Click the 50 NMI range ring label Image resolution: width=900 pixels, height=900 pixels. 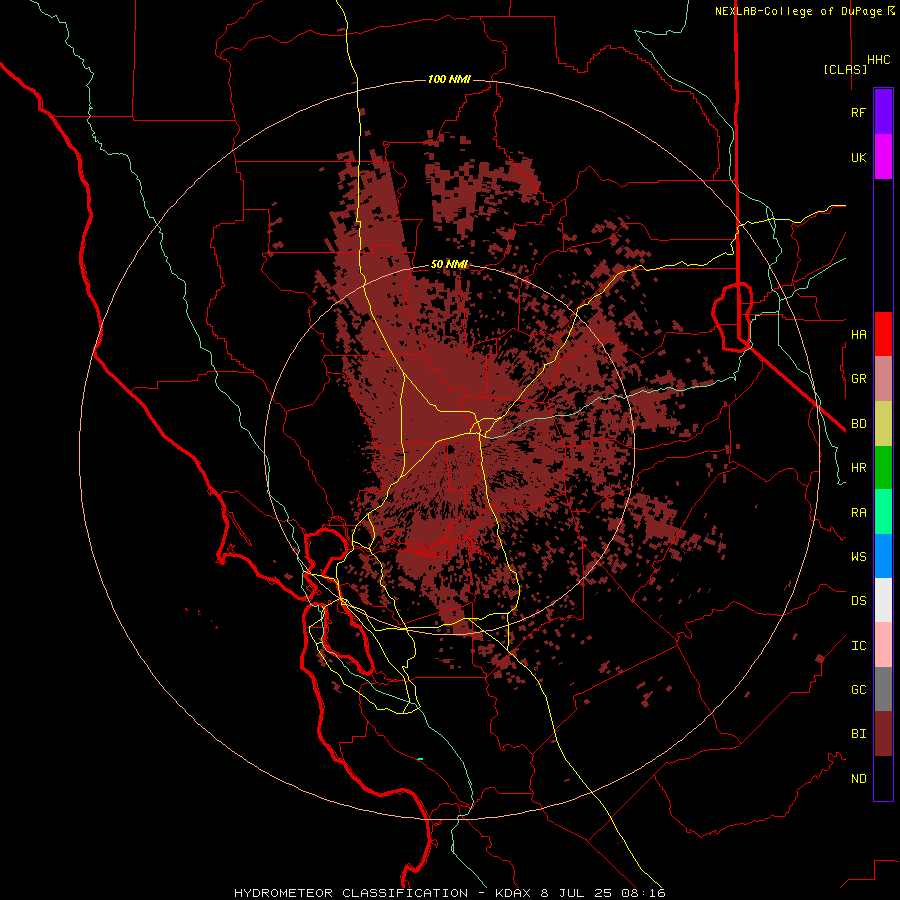[449, 265]
